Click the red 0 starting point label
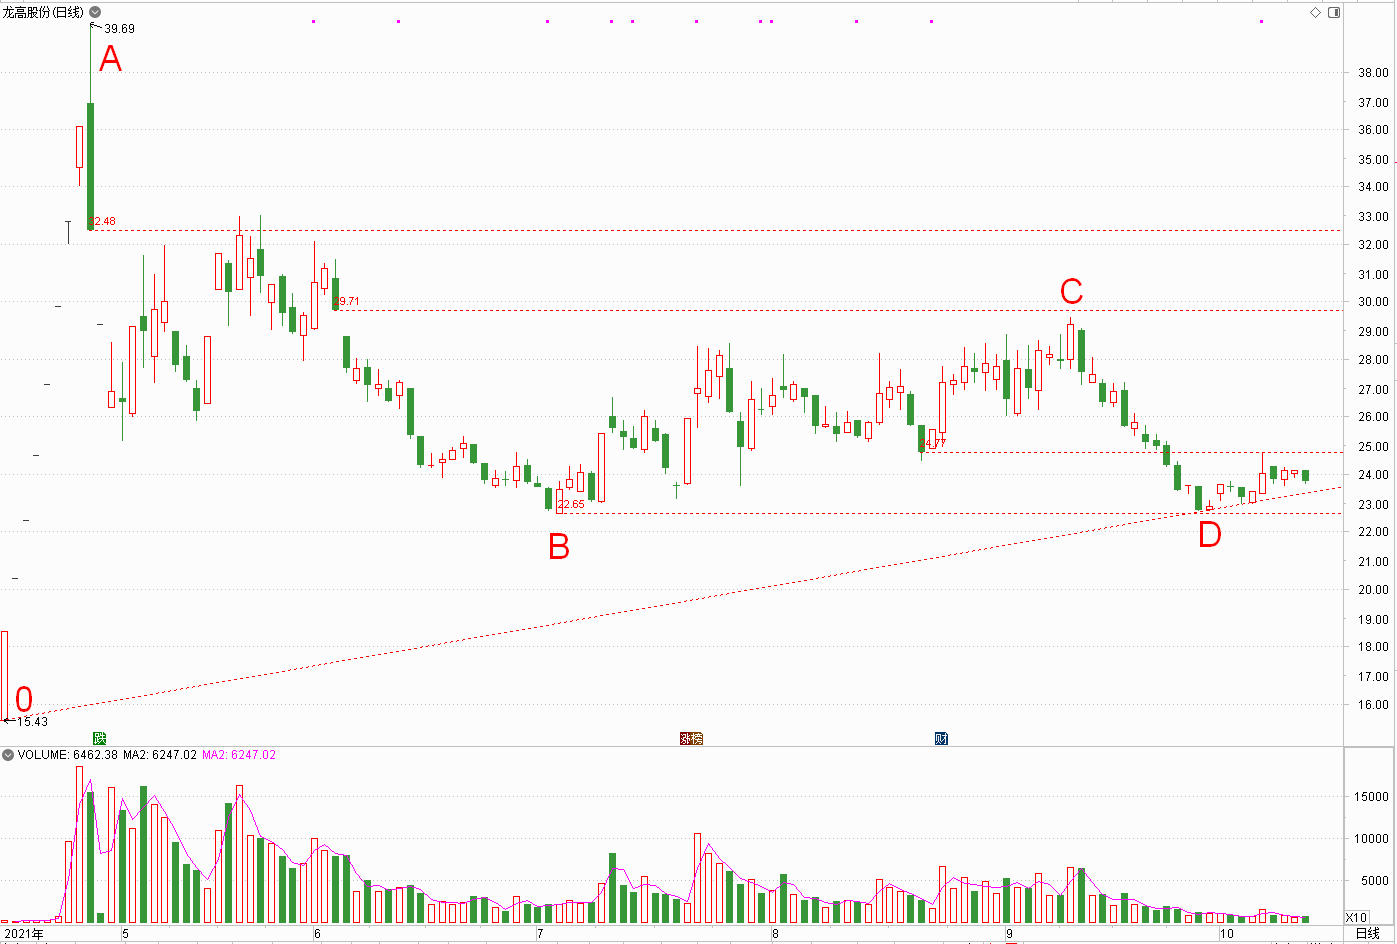The image size is (1397, 944). (24, 700)
